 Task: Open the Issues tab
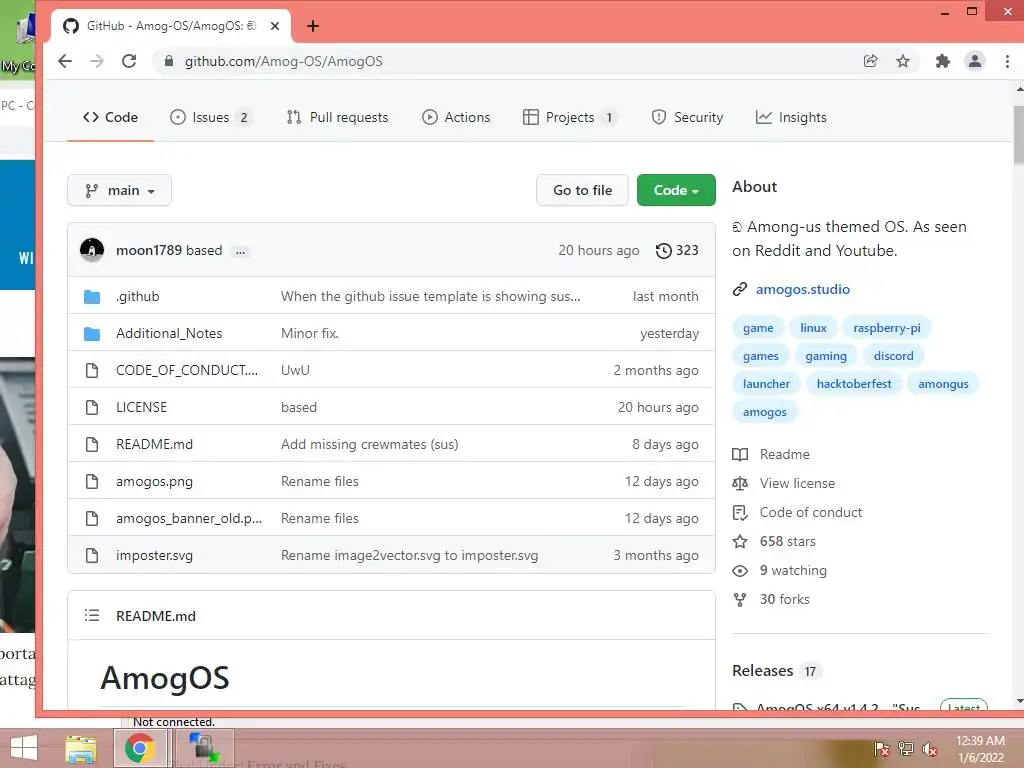(212, 118)
